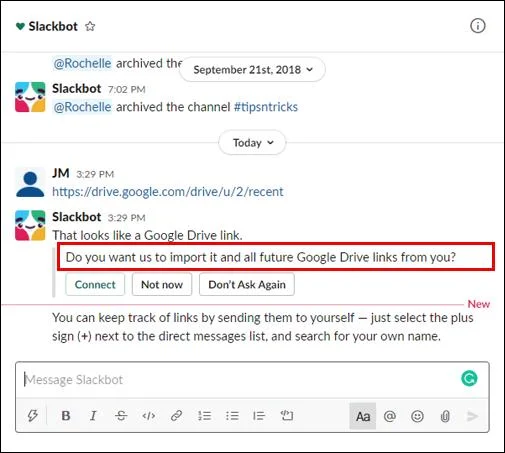The height and width of the screenshot is (453, 505).
Task: Toggle bold formatting
Action: point(66,416)
